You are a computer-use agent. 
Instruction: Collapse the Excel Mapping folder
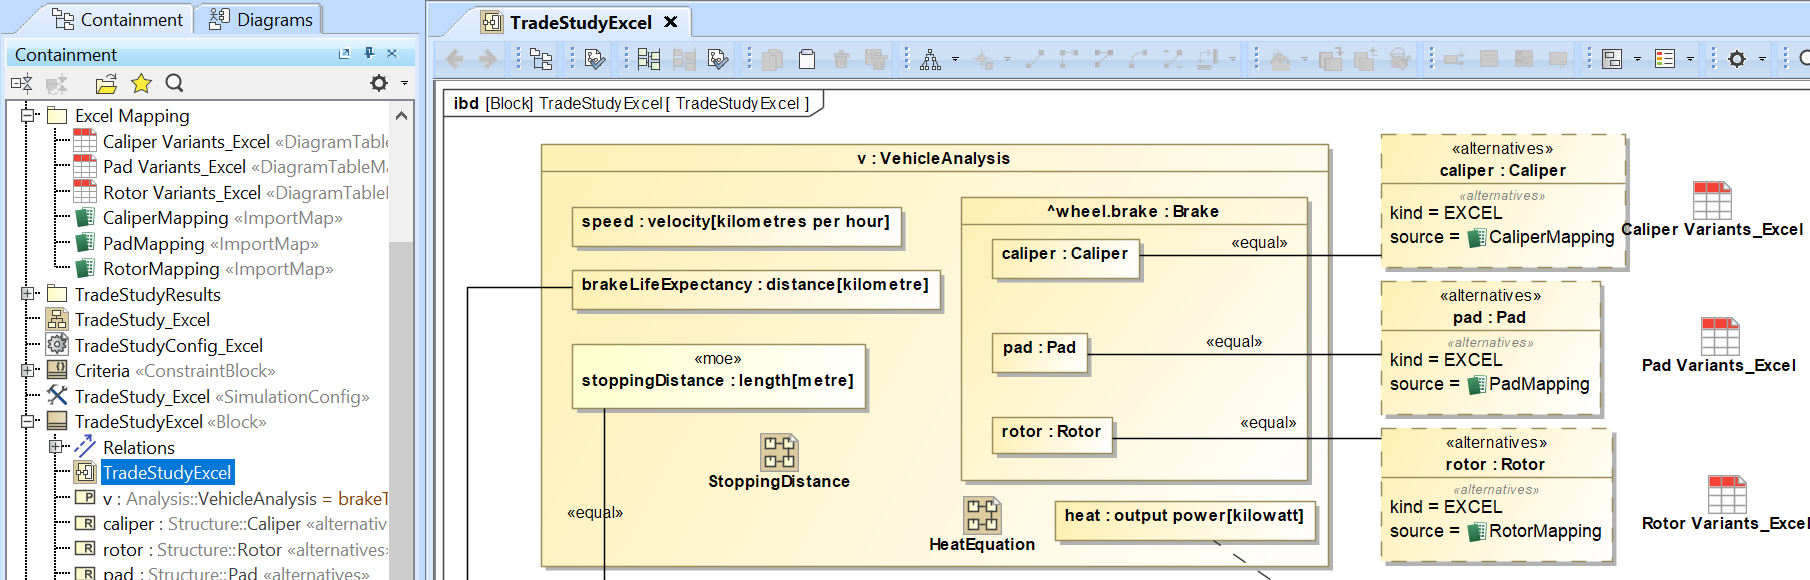[28, 116]
